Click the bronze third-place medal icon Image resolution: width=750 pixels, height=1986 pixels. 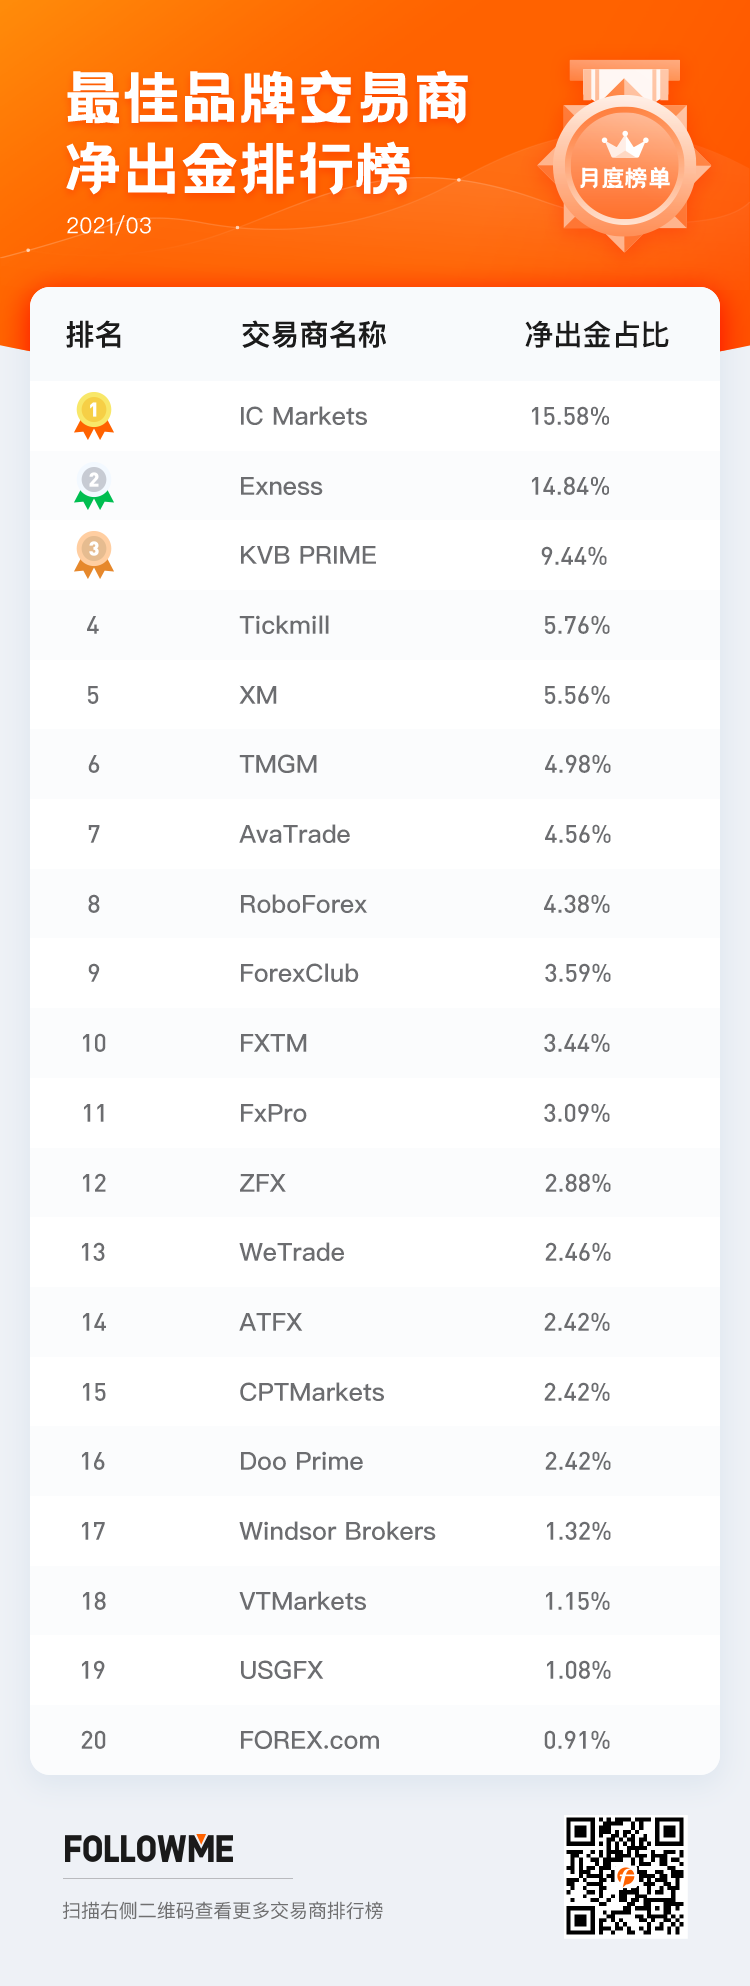click(x=94, y=555)
